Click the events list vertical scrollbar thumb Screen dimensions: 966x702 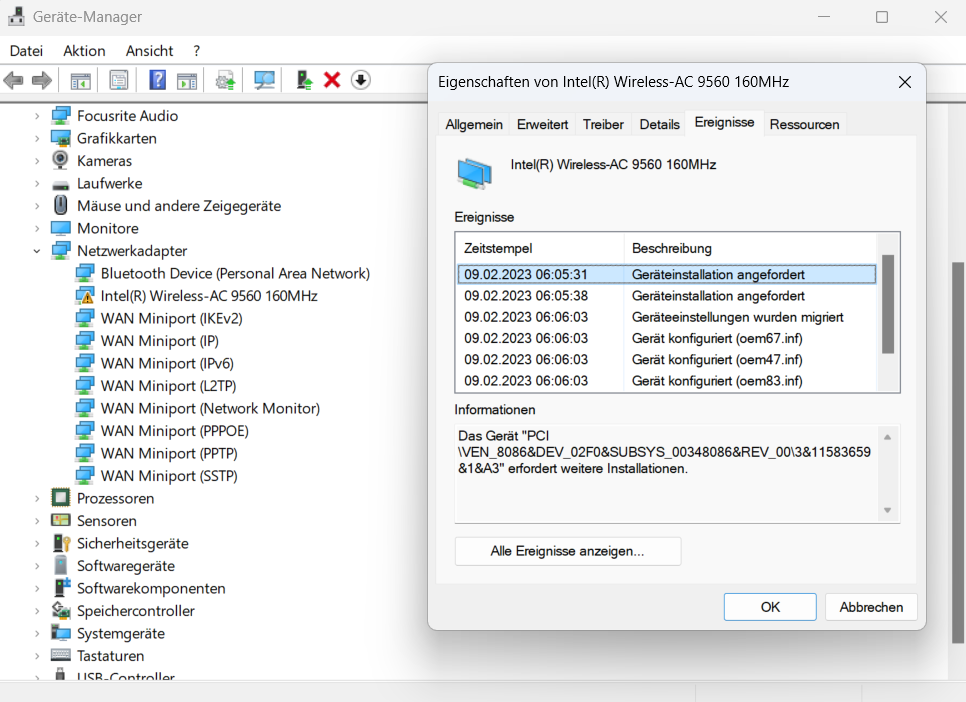(888, 304)
